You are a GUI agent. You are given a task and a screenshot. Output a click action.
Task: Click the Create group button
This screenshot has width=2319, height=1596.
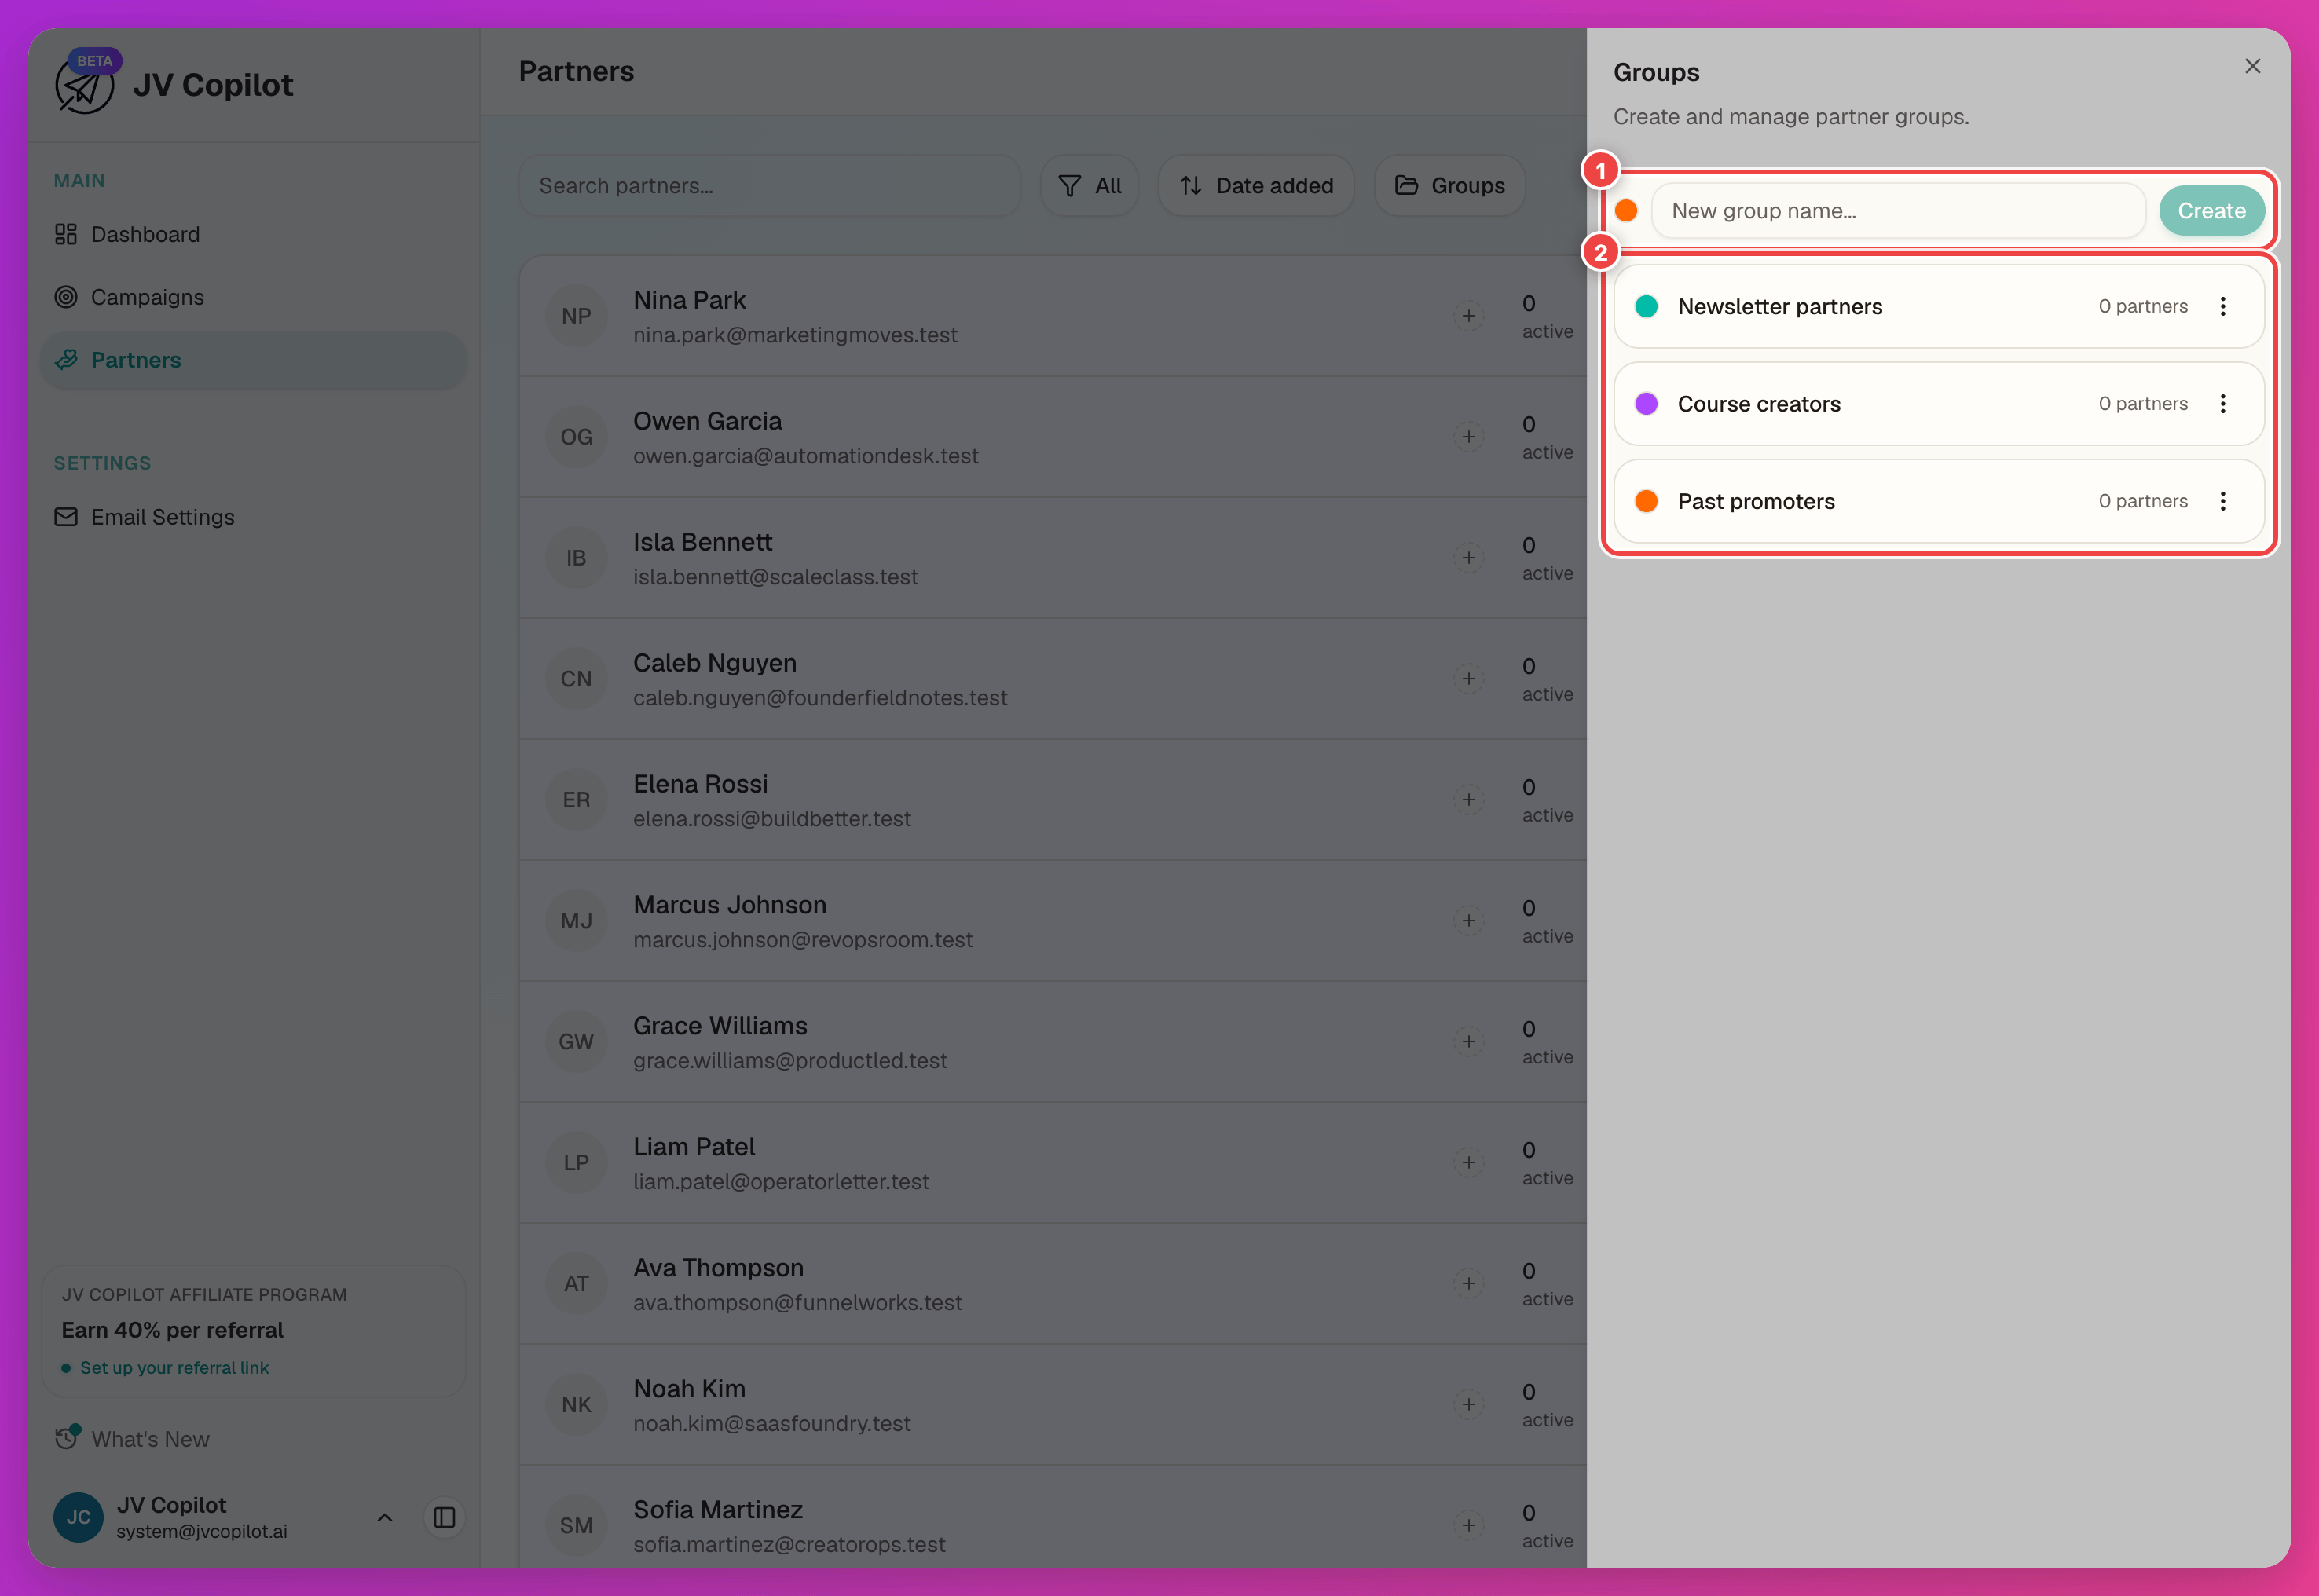click(2211, 211)
